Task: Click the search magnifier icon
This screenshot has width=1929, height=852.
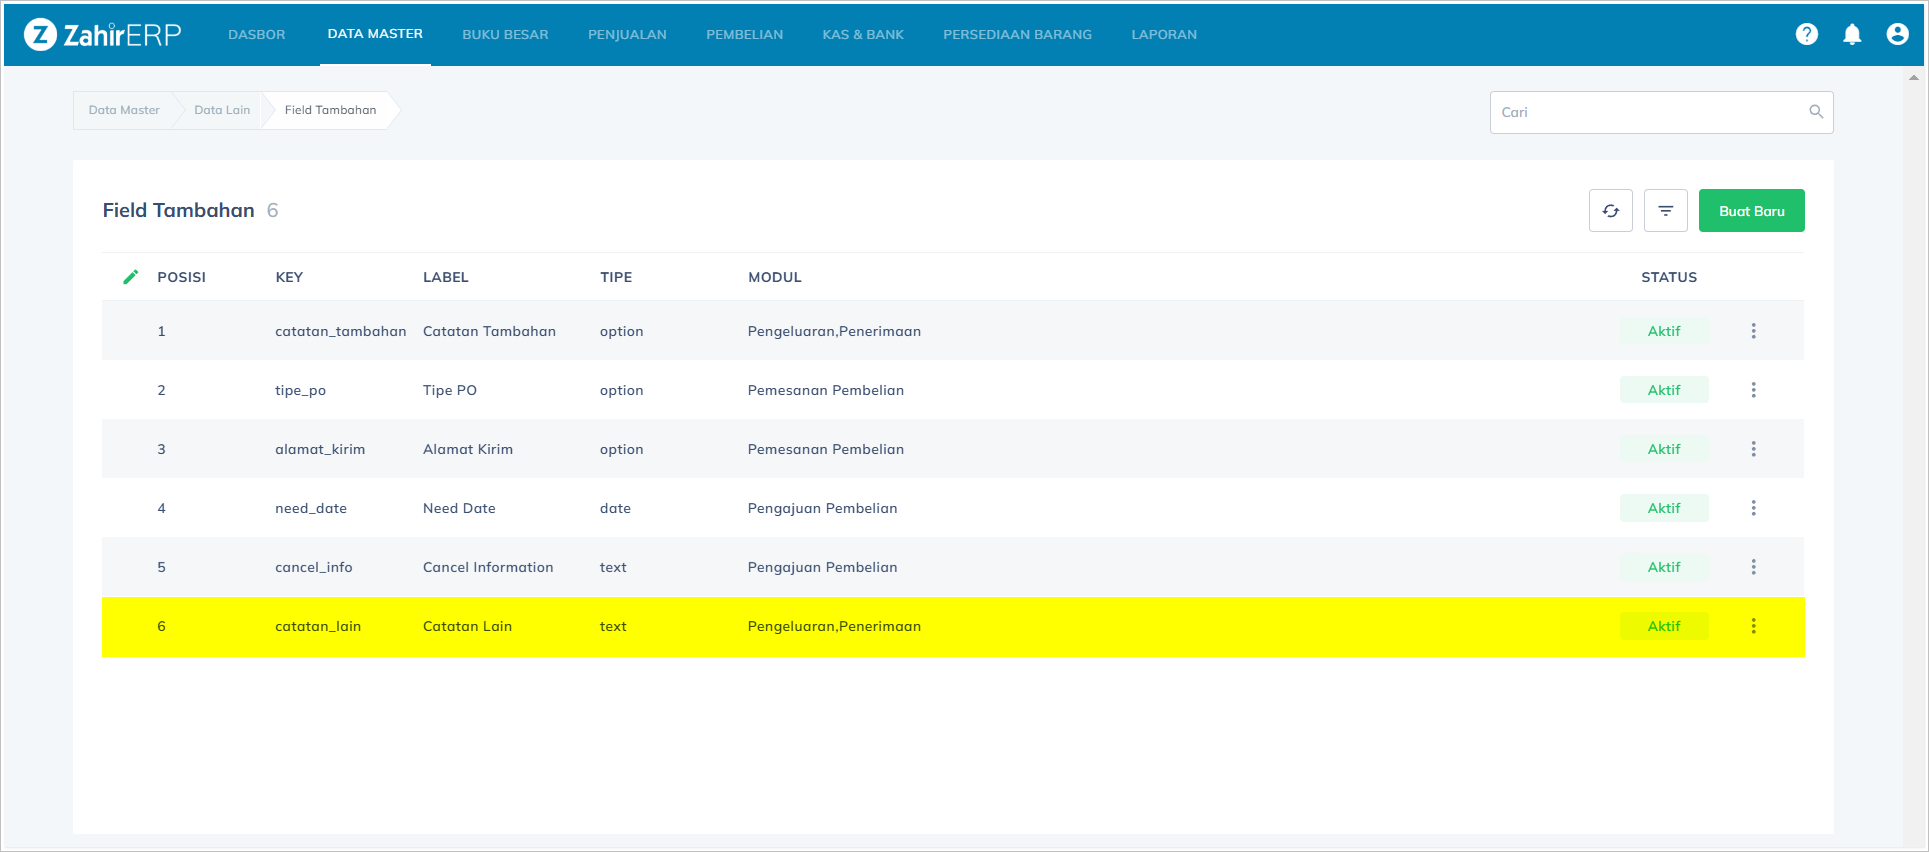Action: coord(1816,112)
